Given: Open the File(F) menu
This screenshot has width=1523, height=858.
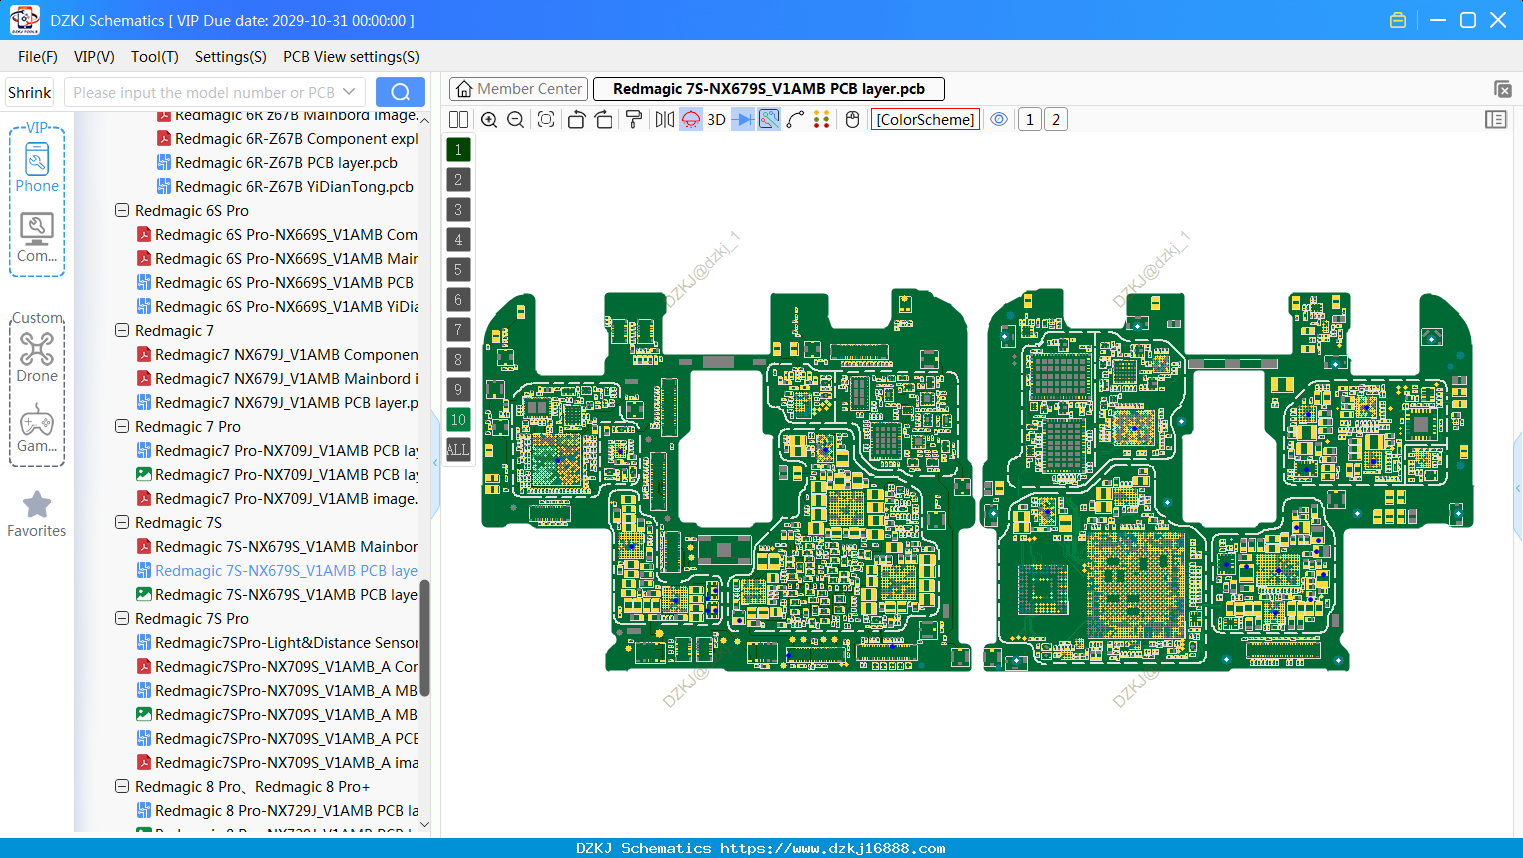Looking at the screenshot, I should [x=38, y=57].
